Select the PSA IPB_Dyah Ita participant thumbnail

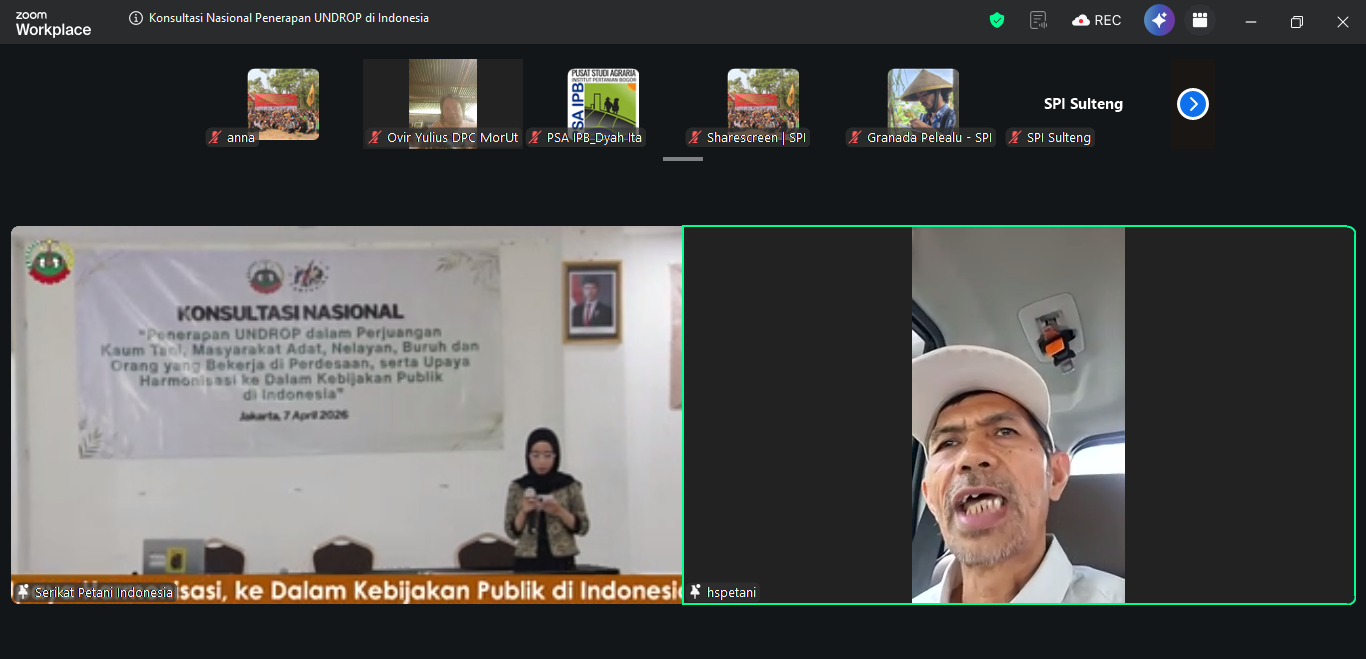point(602,98)
